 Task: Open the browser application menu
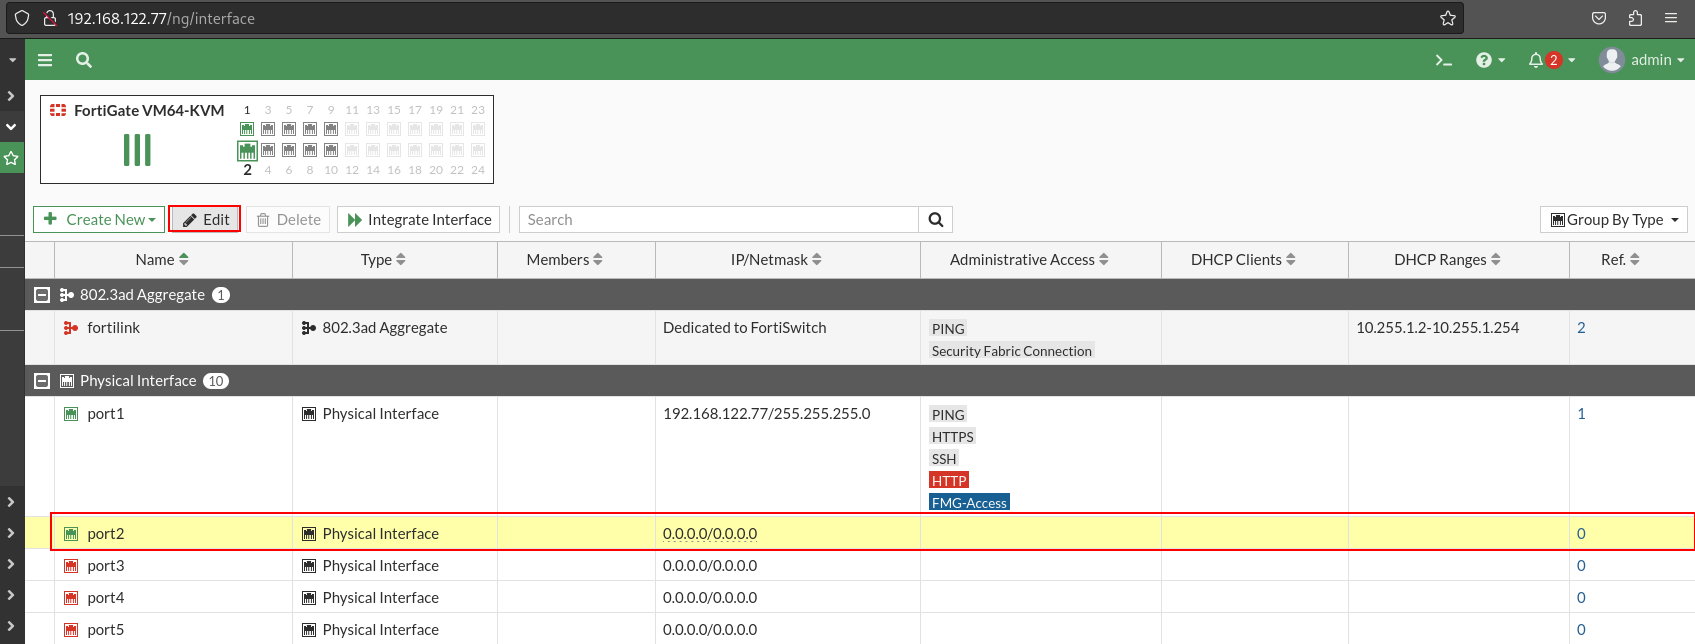coord(1671,18)
